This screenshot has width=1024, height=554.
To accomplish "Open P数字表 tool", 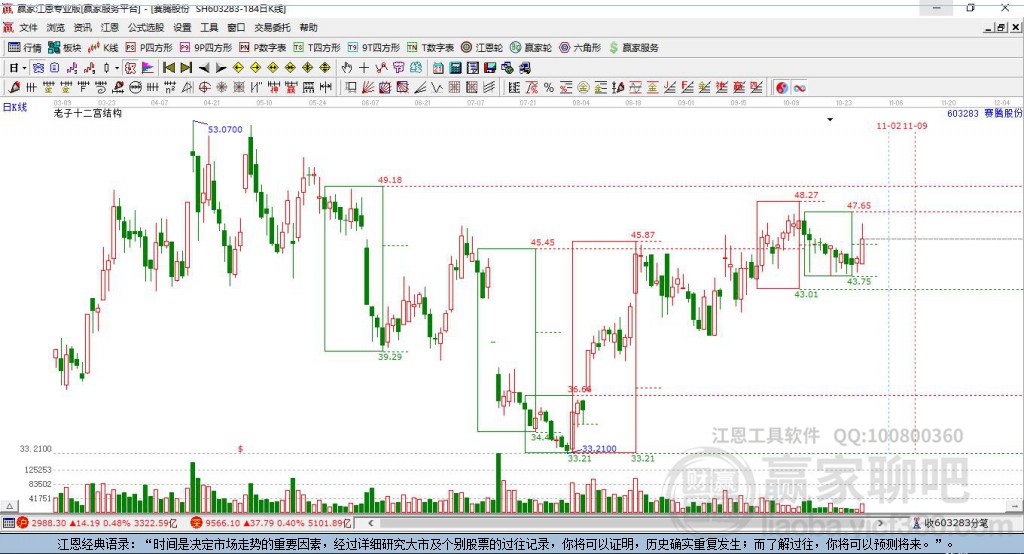I will (x=263, y=48).
